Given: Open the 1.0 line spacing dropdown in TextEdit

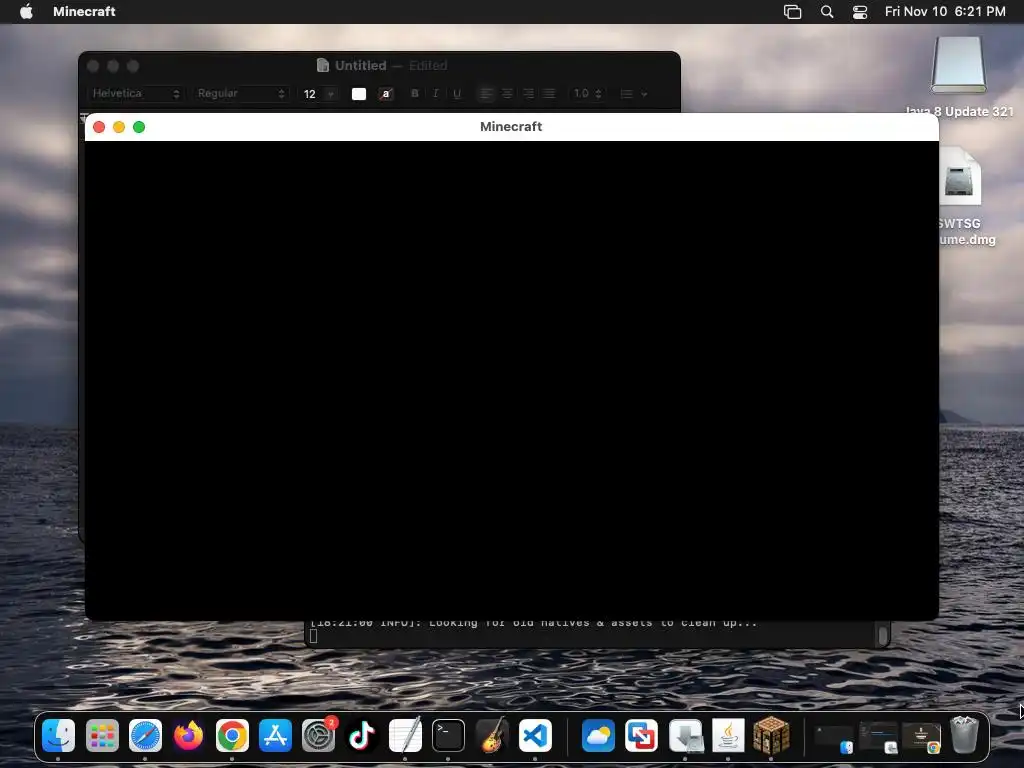Looking at the screenshot, I should tap(586, 93).
